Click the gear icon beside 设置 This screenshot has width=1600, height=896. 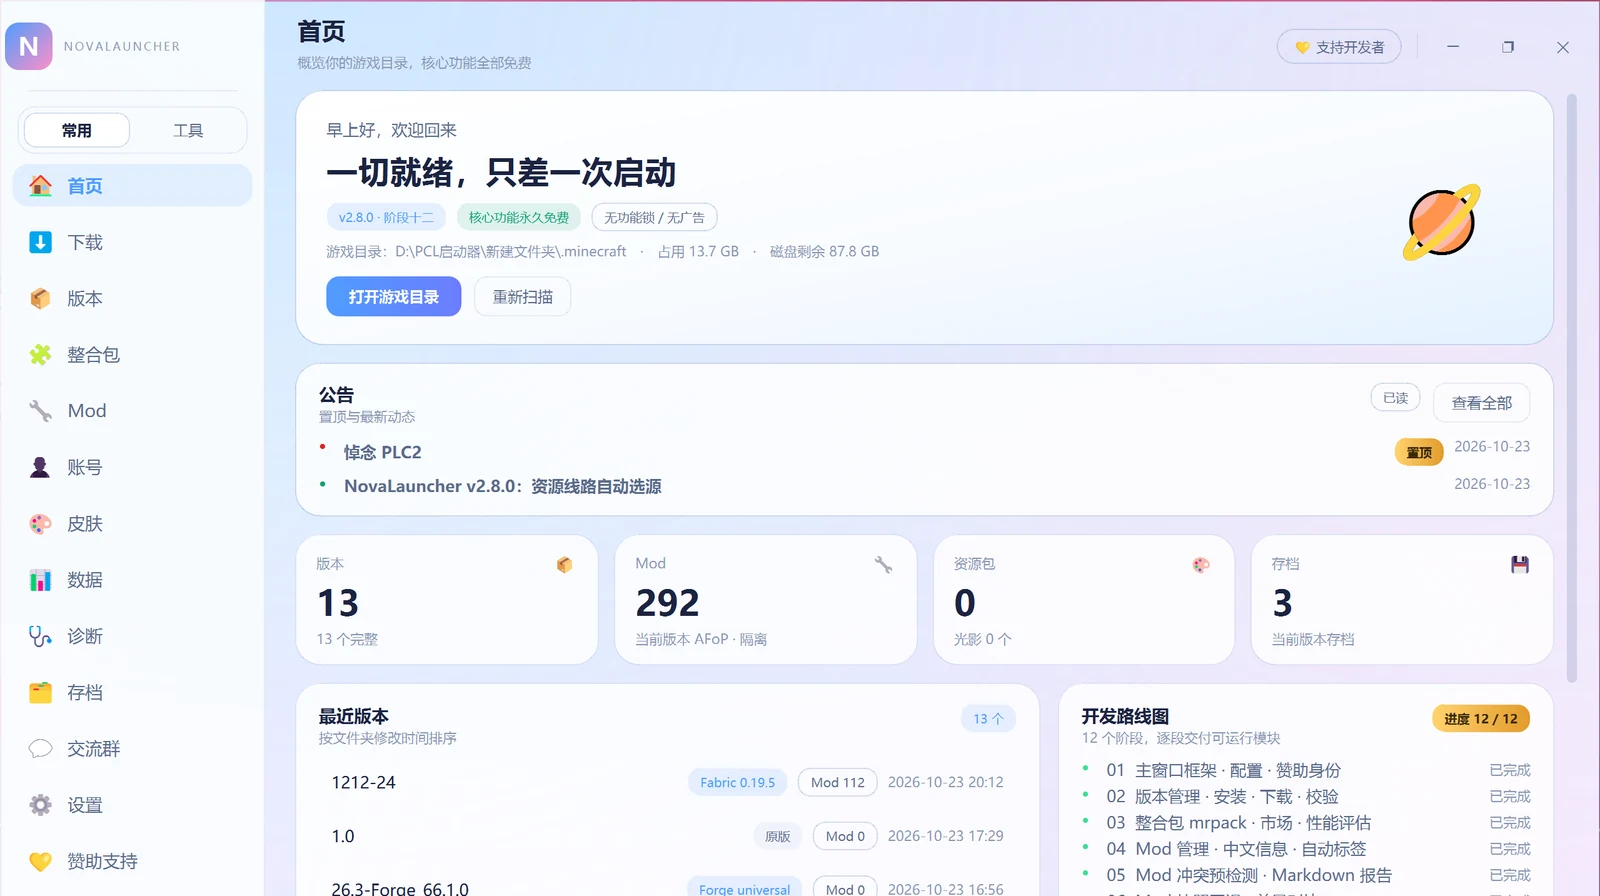pos(40,805)
